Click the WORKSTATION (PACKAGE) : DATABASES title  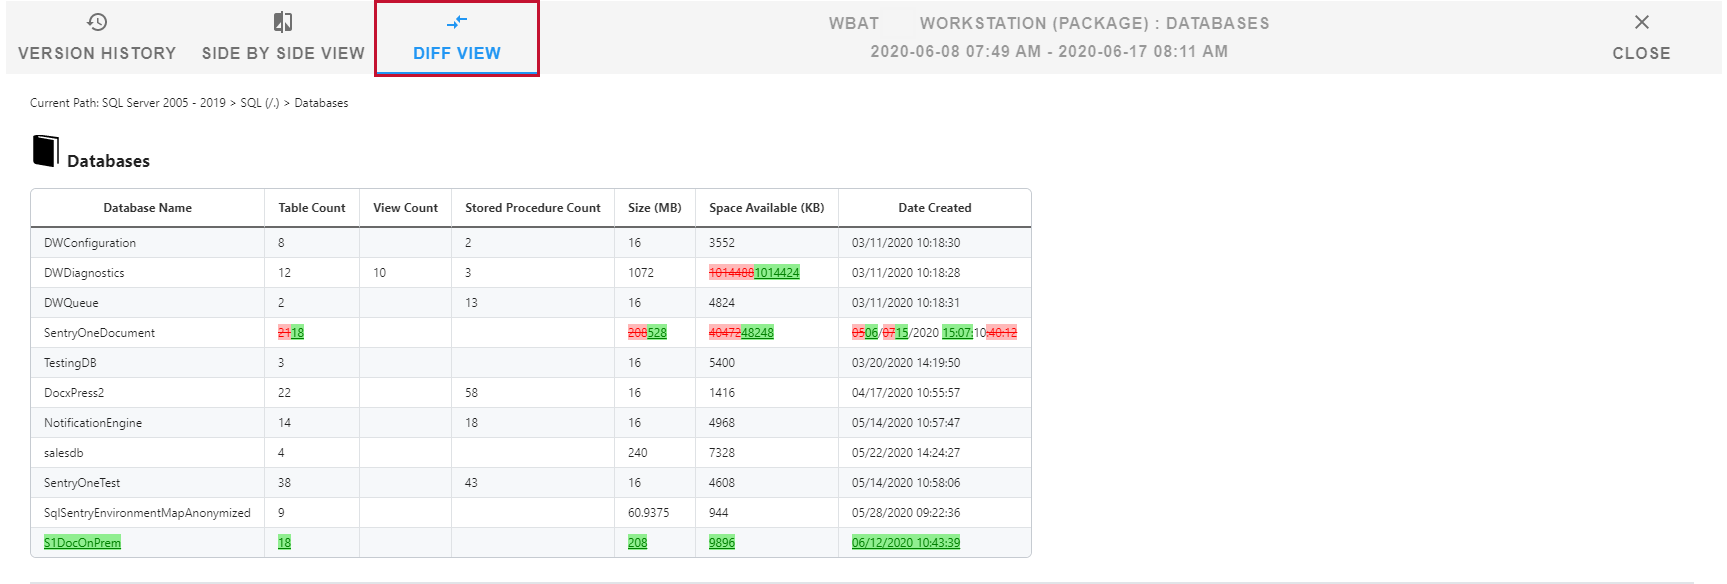(1094, 23)
